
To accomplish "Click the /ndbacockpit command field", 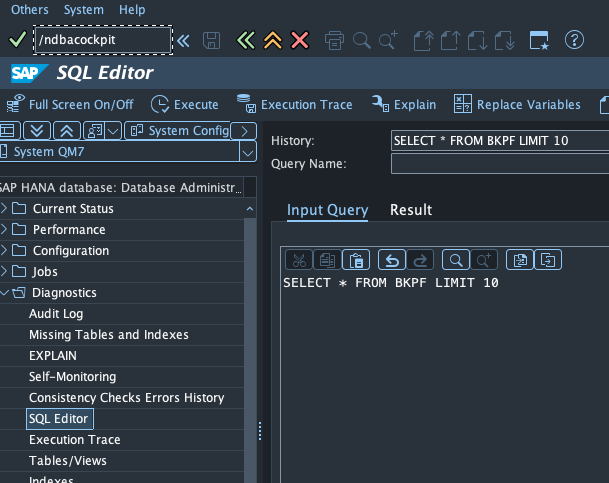I will tap(103, 40).
